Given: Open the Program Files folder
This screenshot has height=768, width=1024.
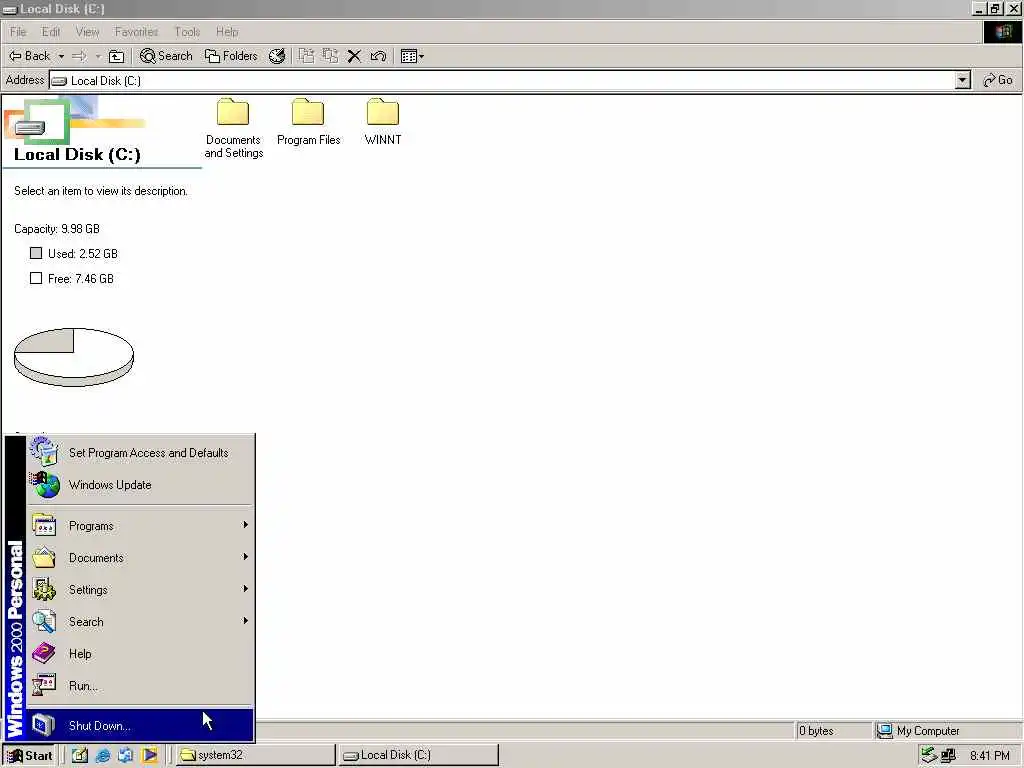Looking at the screenshot, I should [308, 122].
